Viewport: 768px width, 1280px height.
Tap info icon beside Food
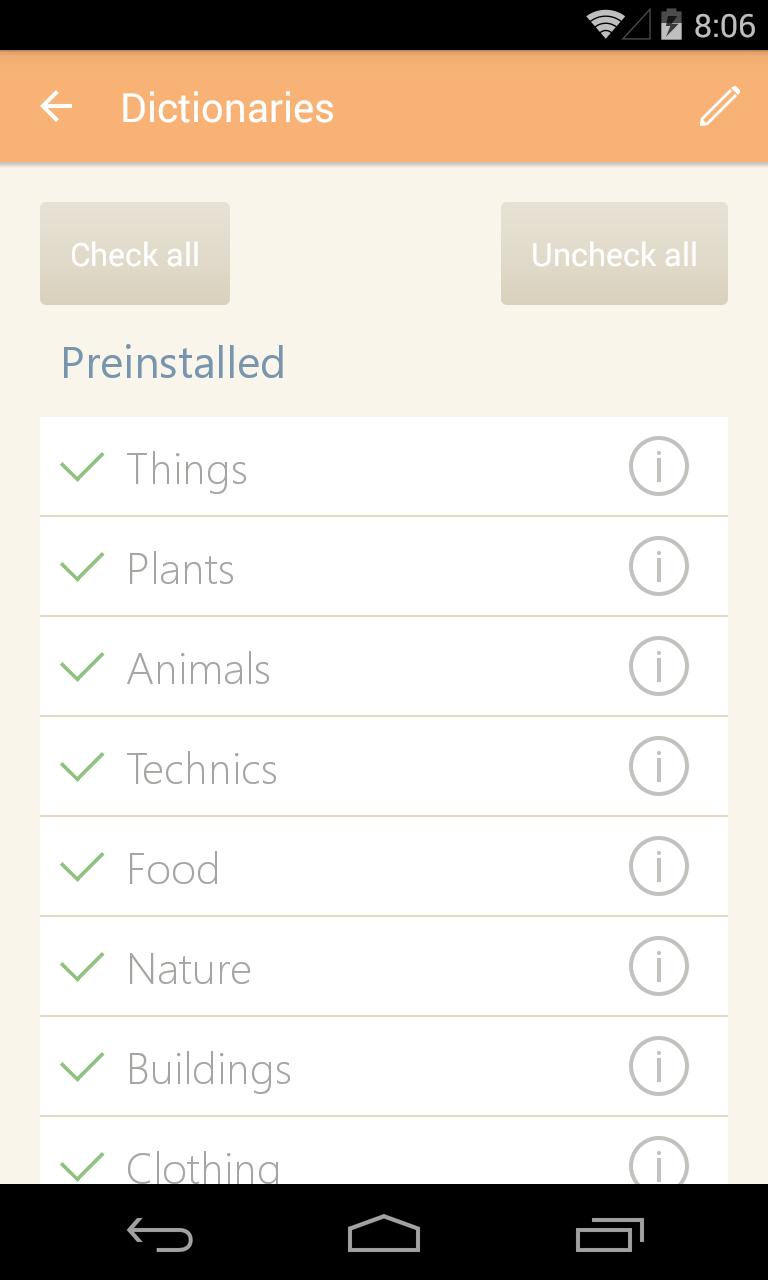(658, 866)
